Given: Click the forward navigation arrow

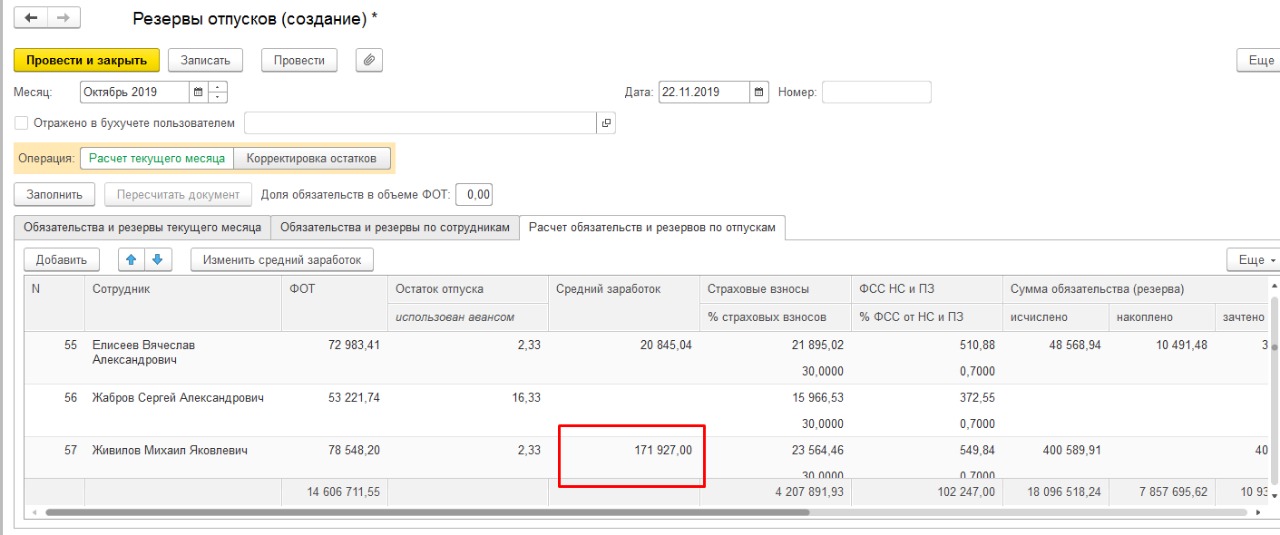Looking at the screenshot, I should [x=63, y=19].
